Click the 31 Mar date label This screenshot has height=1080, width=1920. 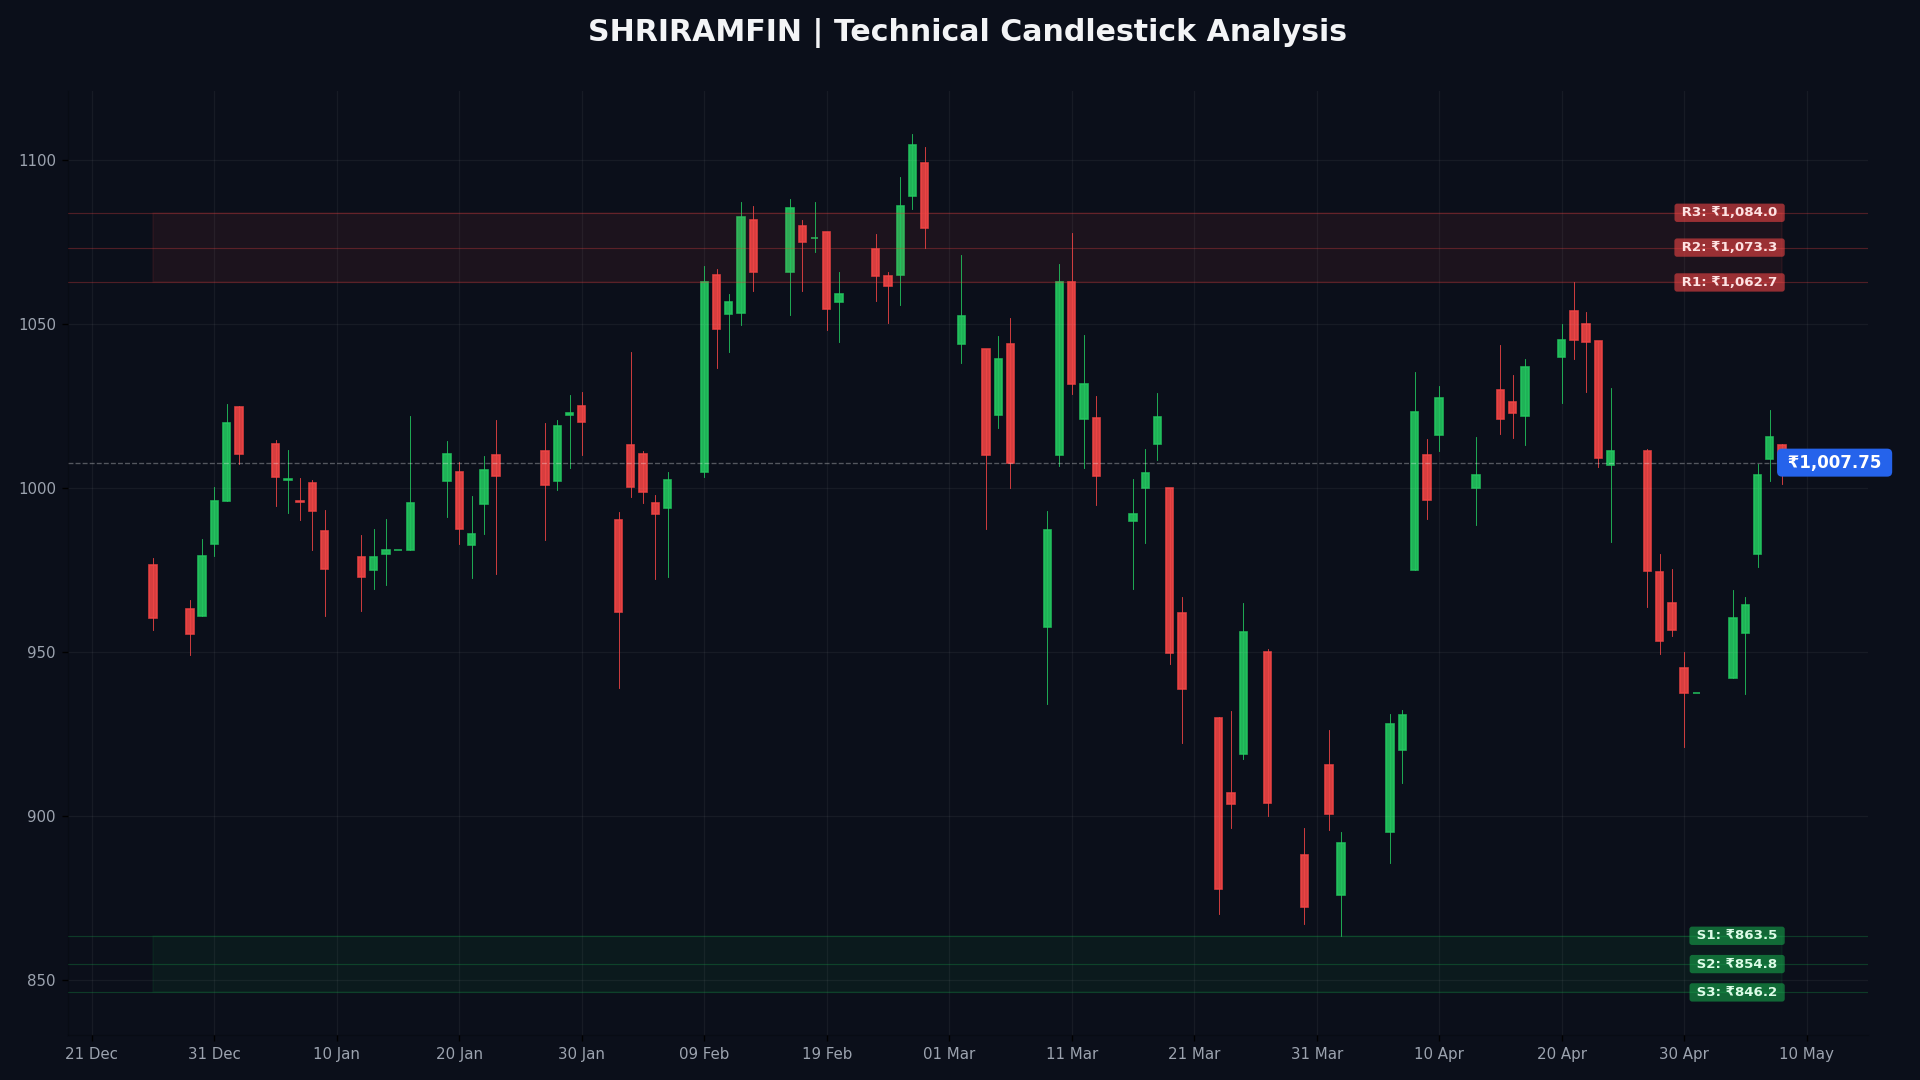pos(1317,1054)
